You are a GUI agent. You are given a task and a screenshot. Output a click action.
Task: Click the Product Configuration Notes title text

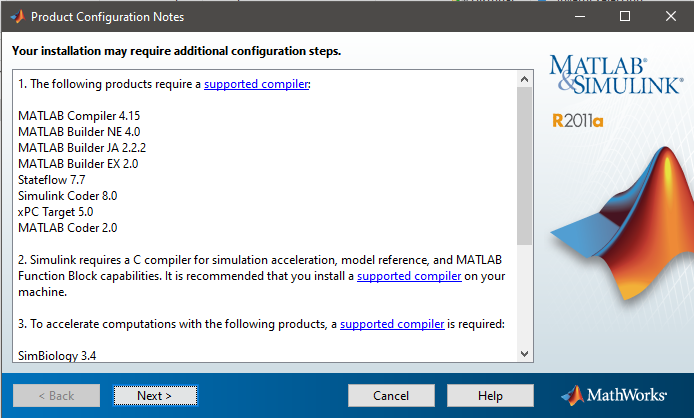(107, 17)
